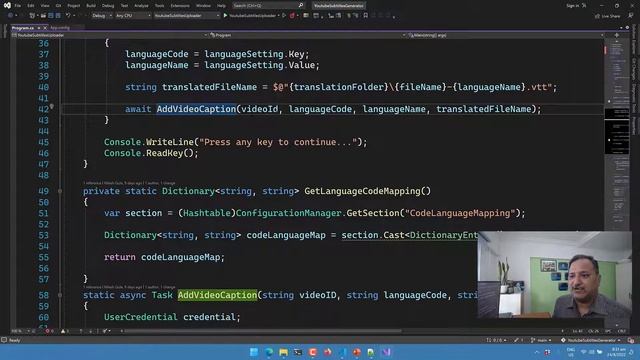The height and width of the screenshot is (360, 640).
Task: Click the Sign in link
Action: (x=573, y=6)
